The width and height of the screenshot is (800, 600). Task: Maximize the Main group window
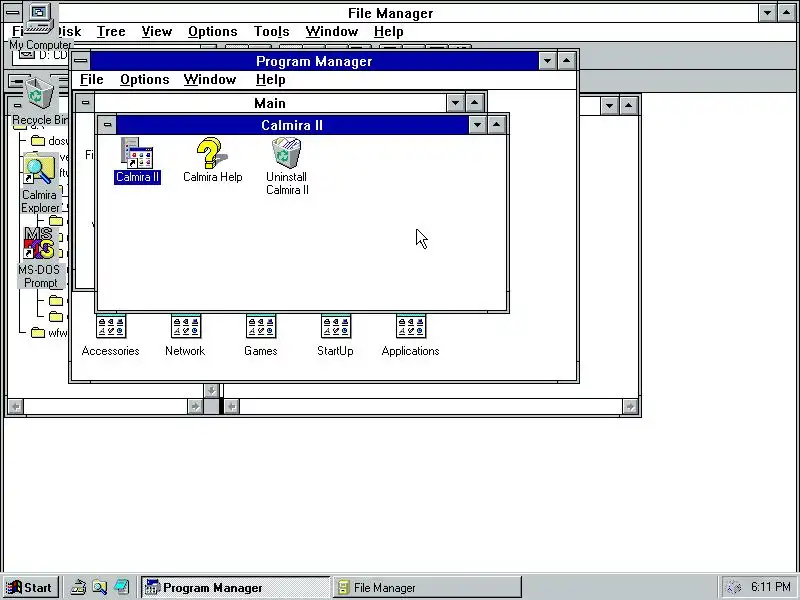click(x=474, y=103)
